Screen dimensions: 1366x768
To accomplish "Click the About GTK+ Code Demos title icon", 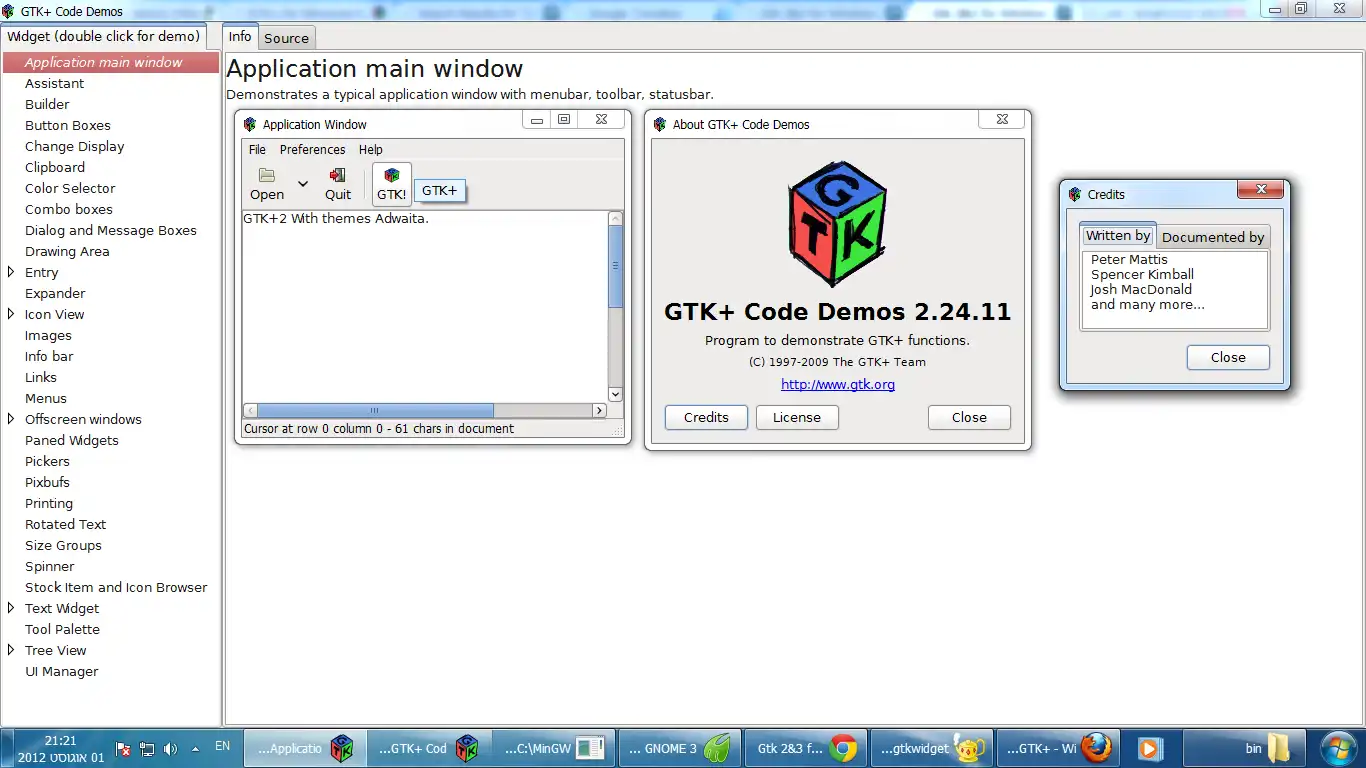I will (x=659, y=125).
